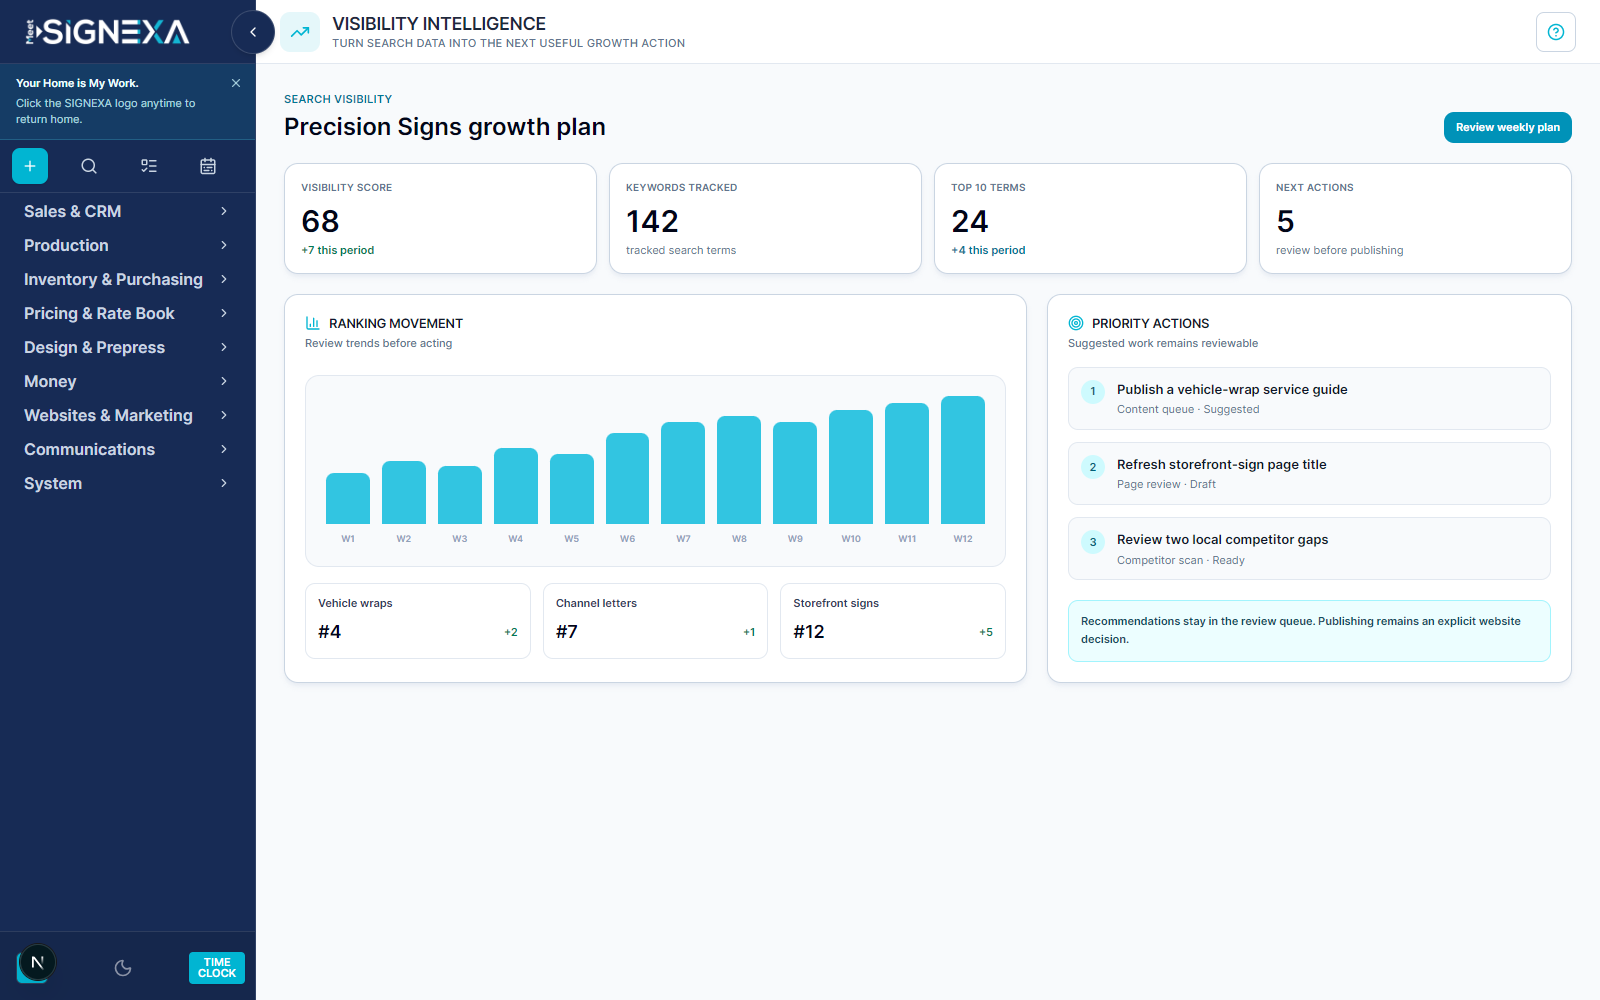Click the Visibility Intelligence trend icon
1600x1000 pixels.
point(300,32)
